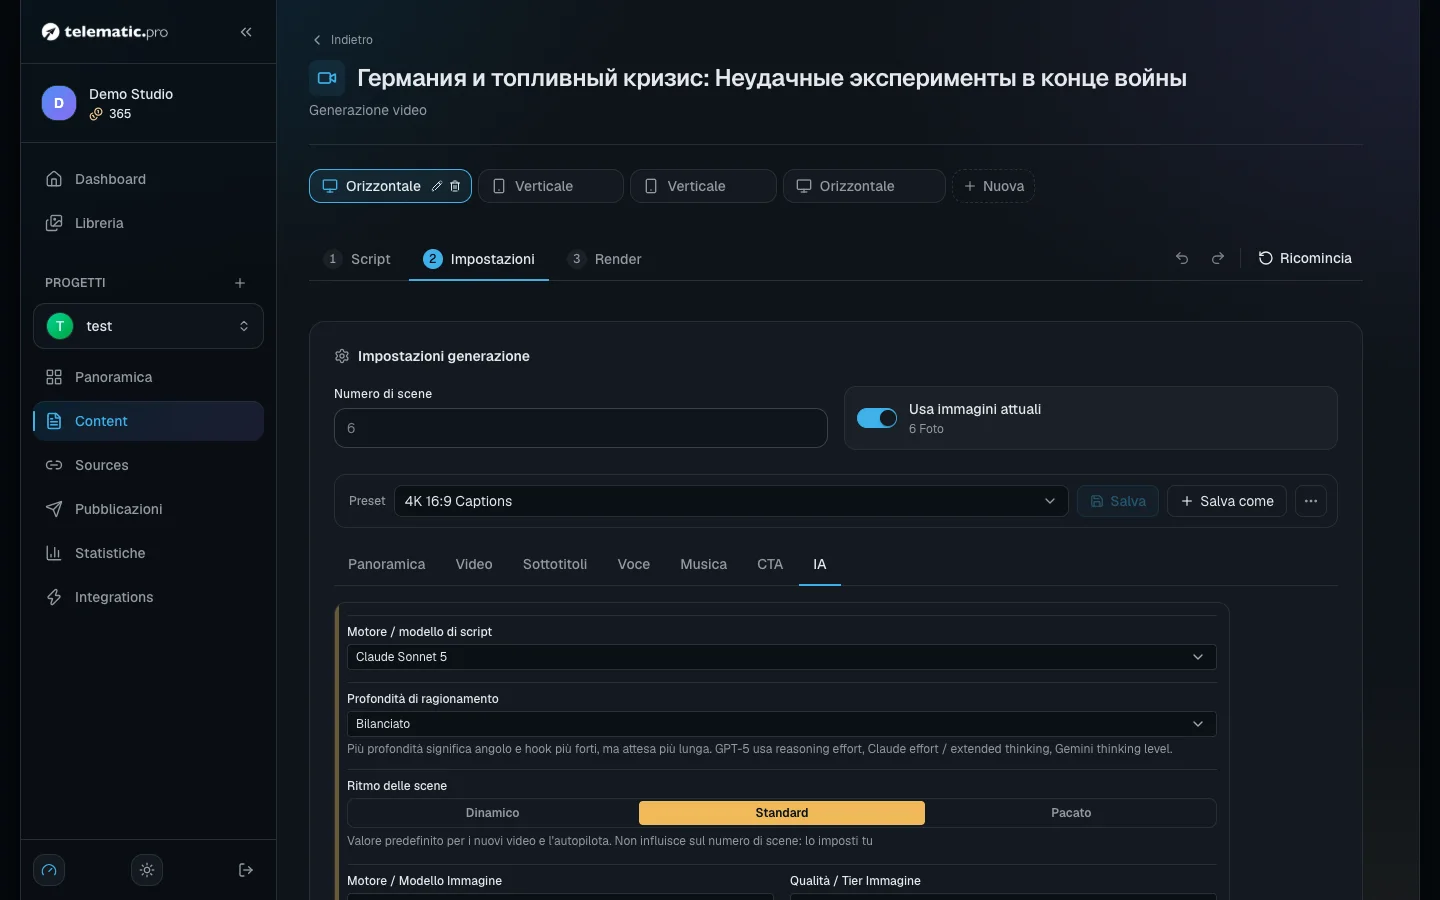Add a new variant with Nuova
This screenshot has width=1440, height=900.
[993, 186]
